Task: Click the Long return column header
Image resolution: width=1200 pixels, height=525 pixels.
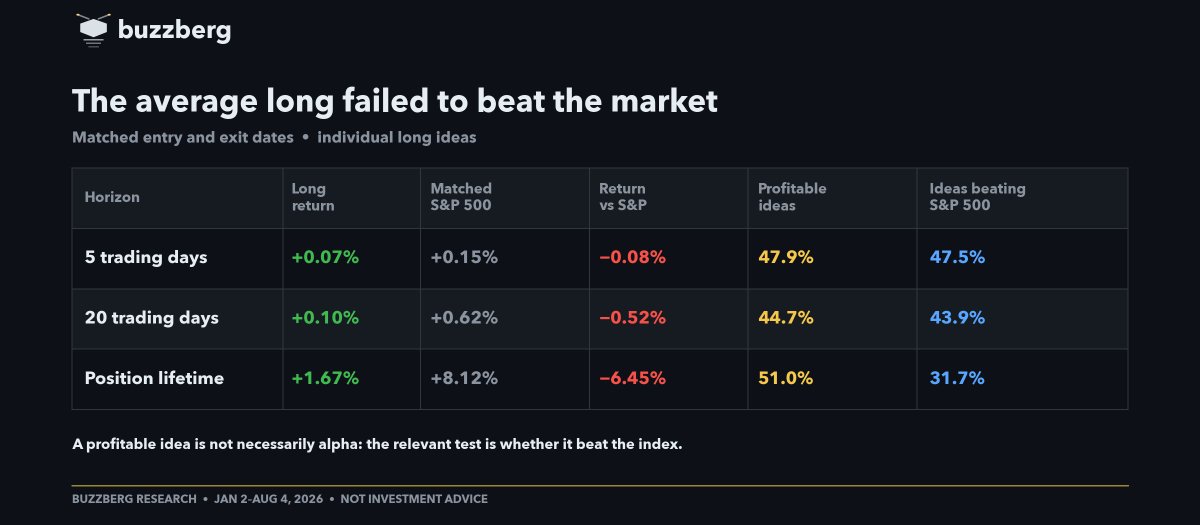Action: (x=313, y=197)
